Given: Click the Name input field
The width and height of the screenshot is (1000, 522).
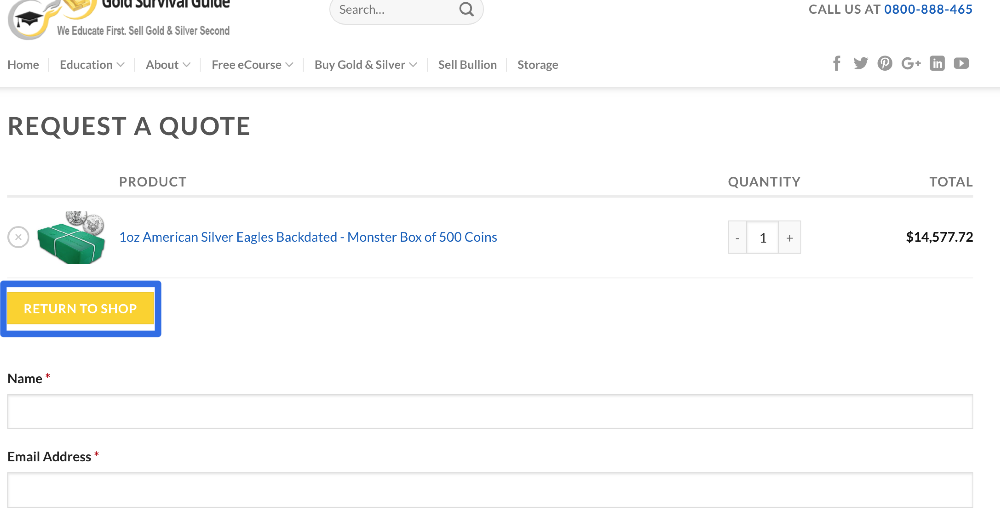Looking at the screenshot, I should point(490,412).
